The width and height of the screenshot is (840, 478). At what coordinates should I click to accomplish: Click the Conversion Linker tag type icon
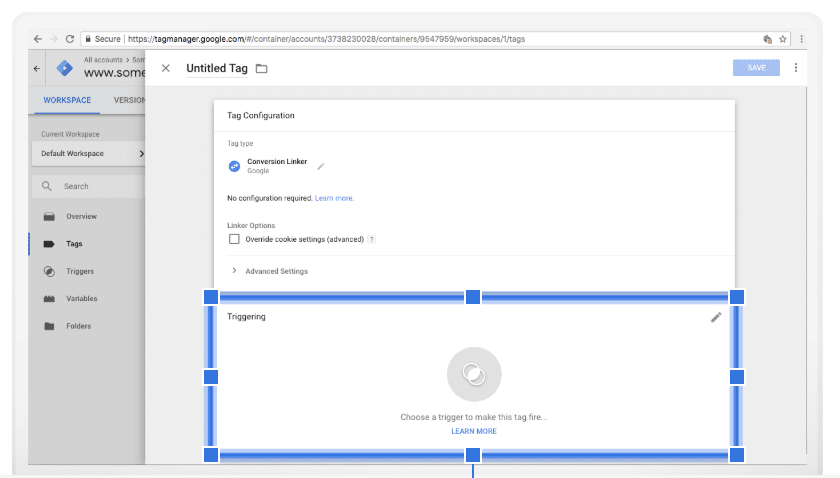(x=234, y=165)
